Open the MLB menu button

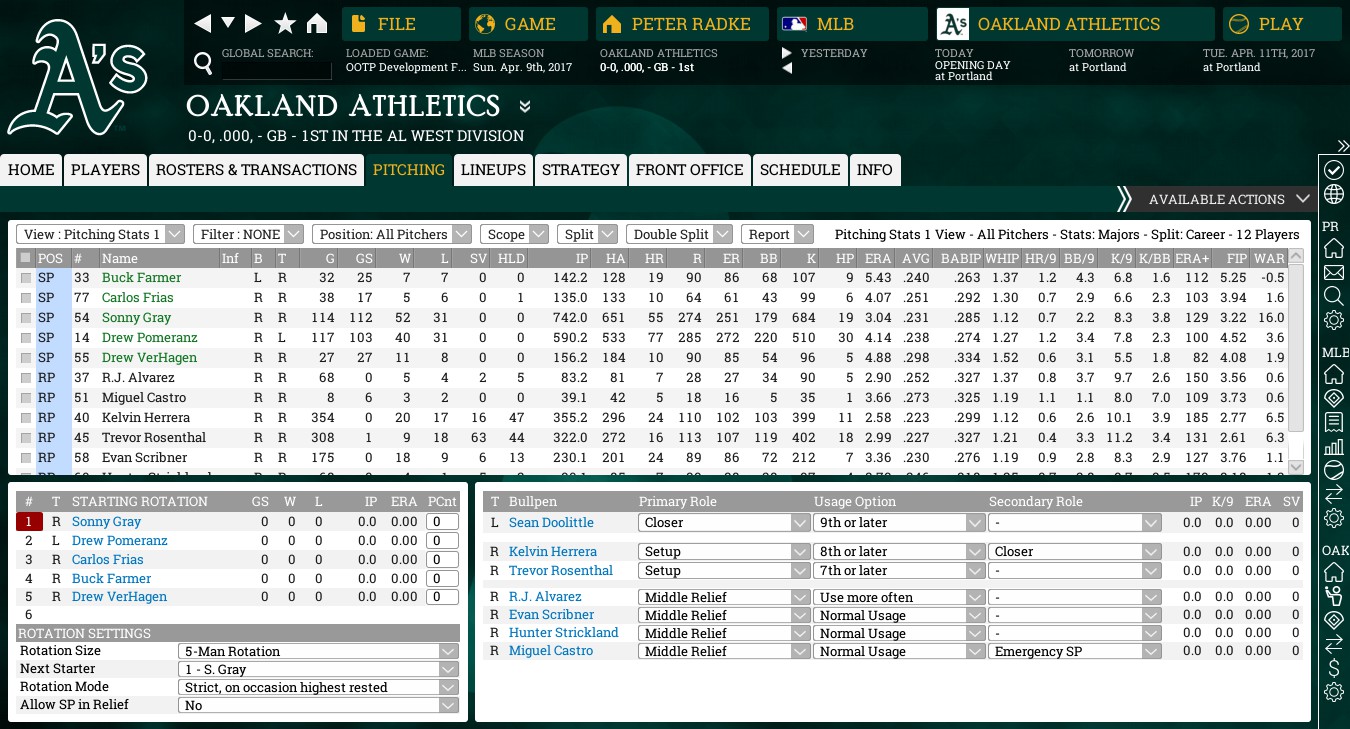(852, 24)
